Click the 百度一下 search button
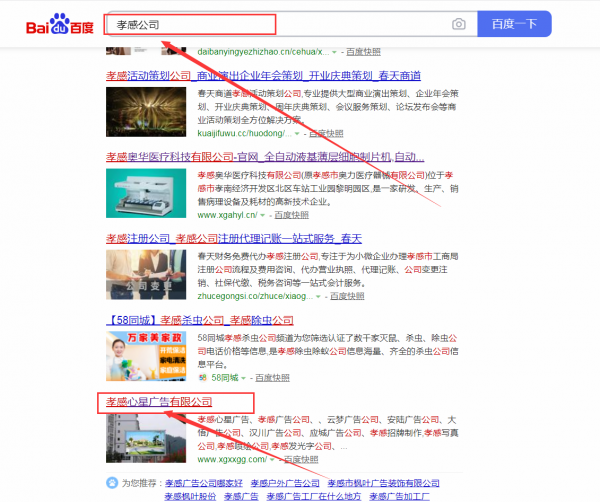 [x=515, y=24]
